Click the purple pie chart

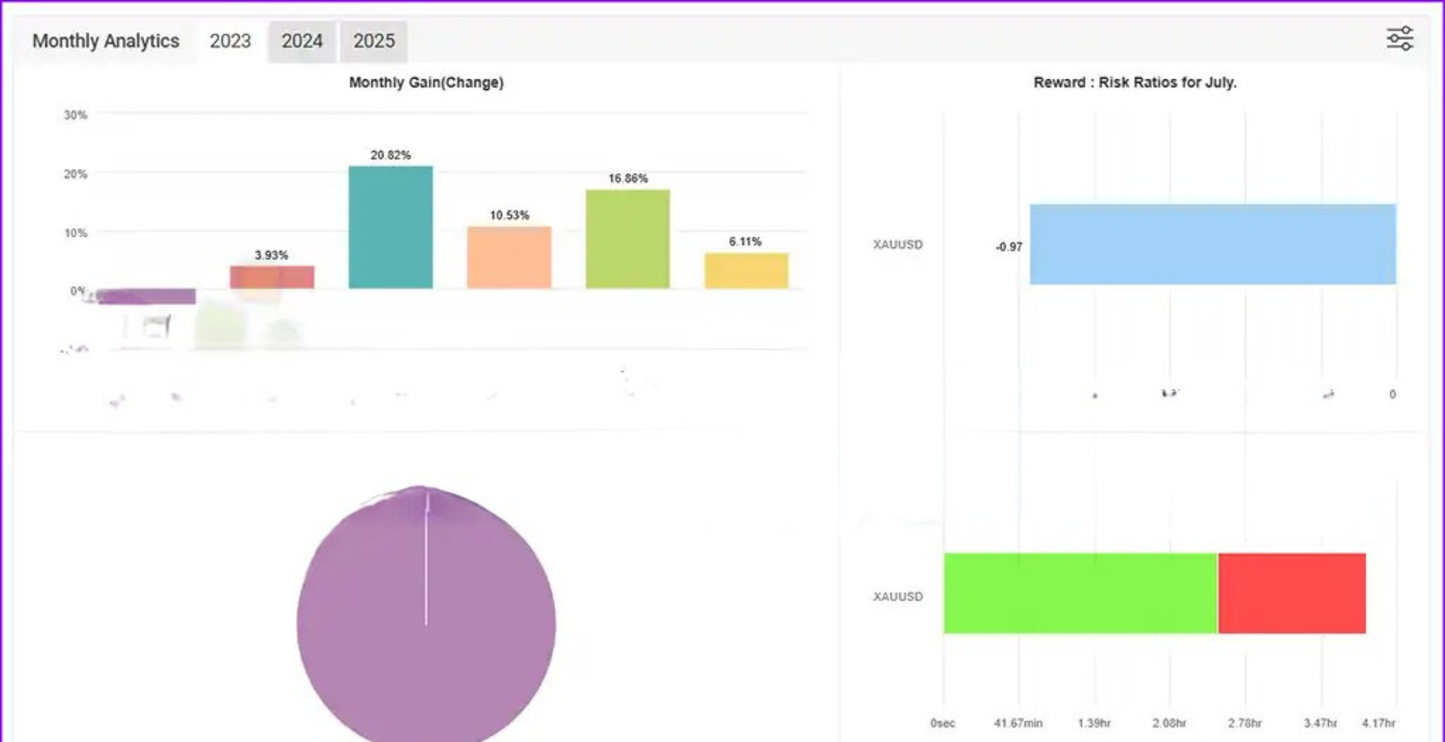(426, 622)
